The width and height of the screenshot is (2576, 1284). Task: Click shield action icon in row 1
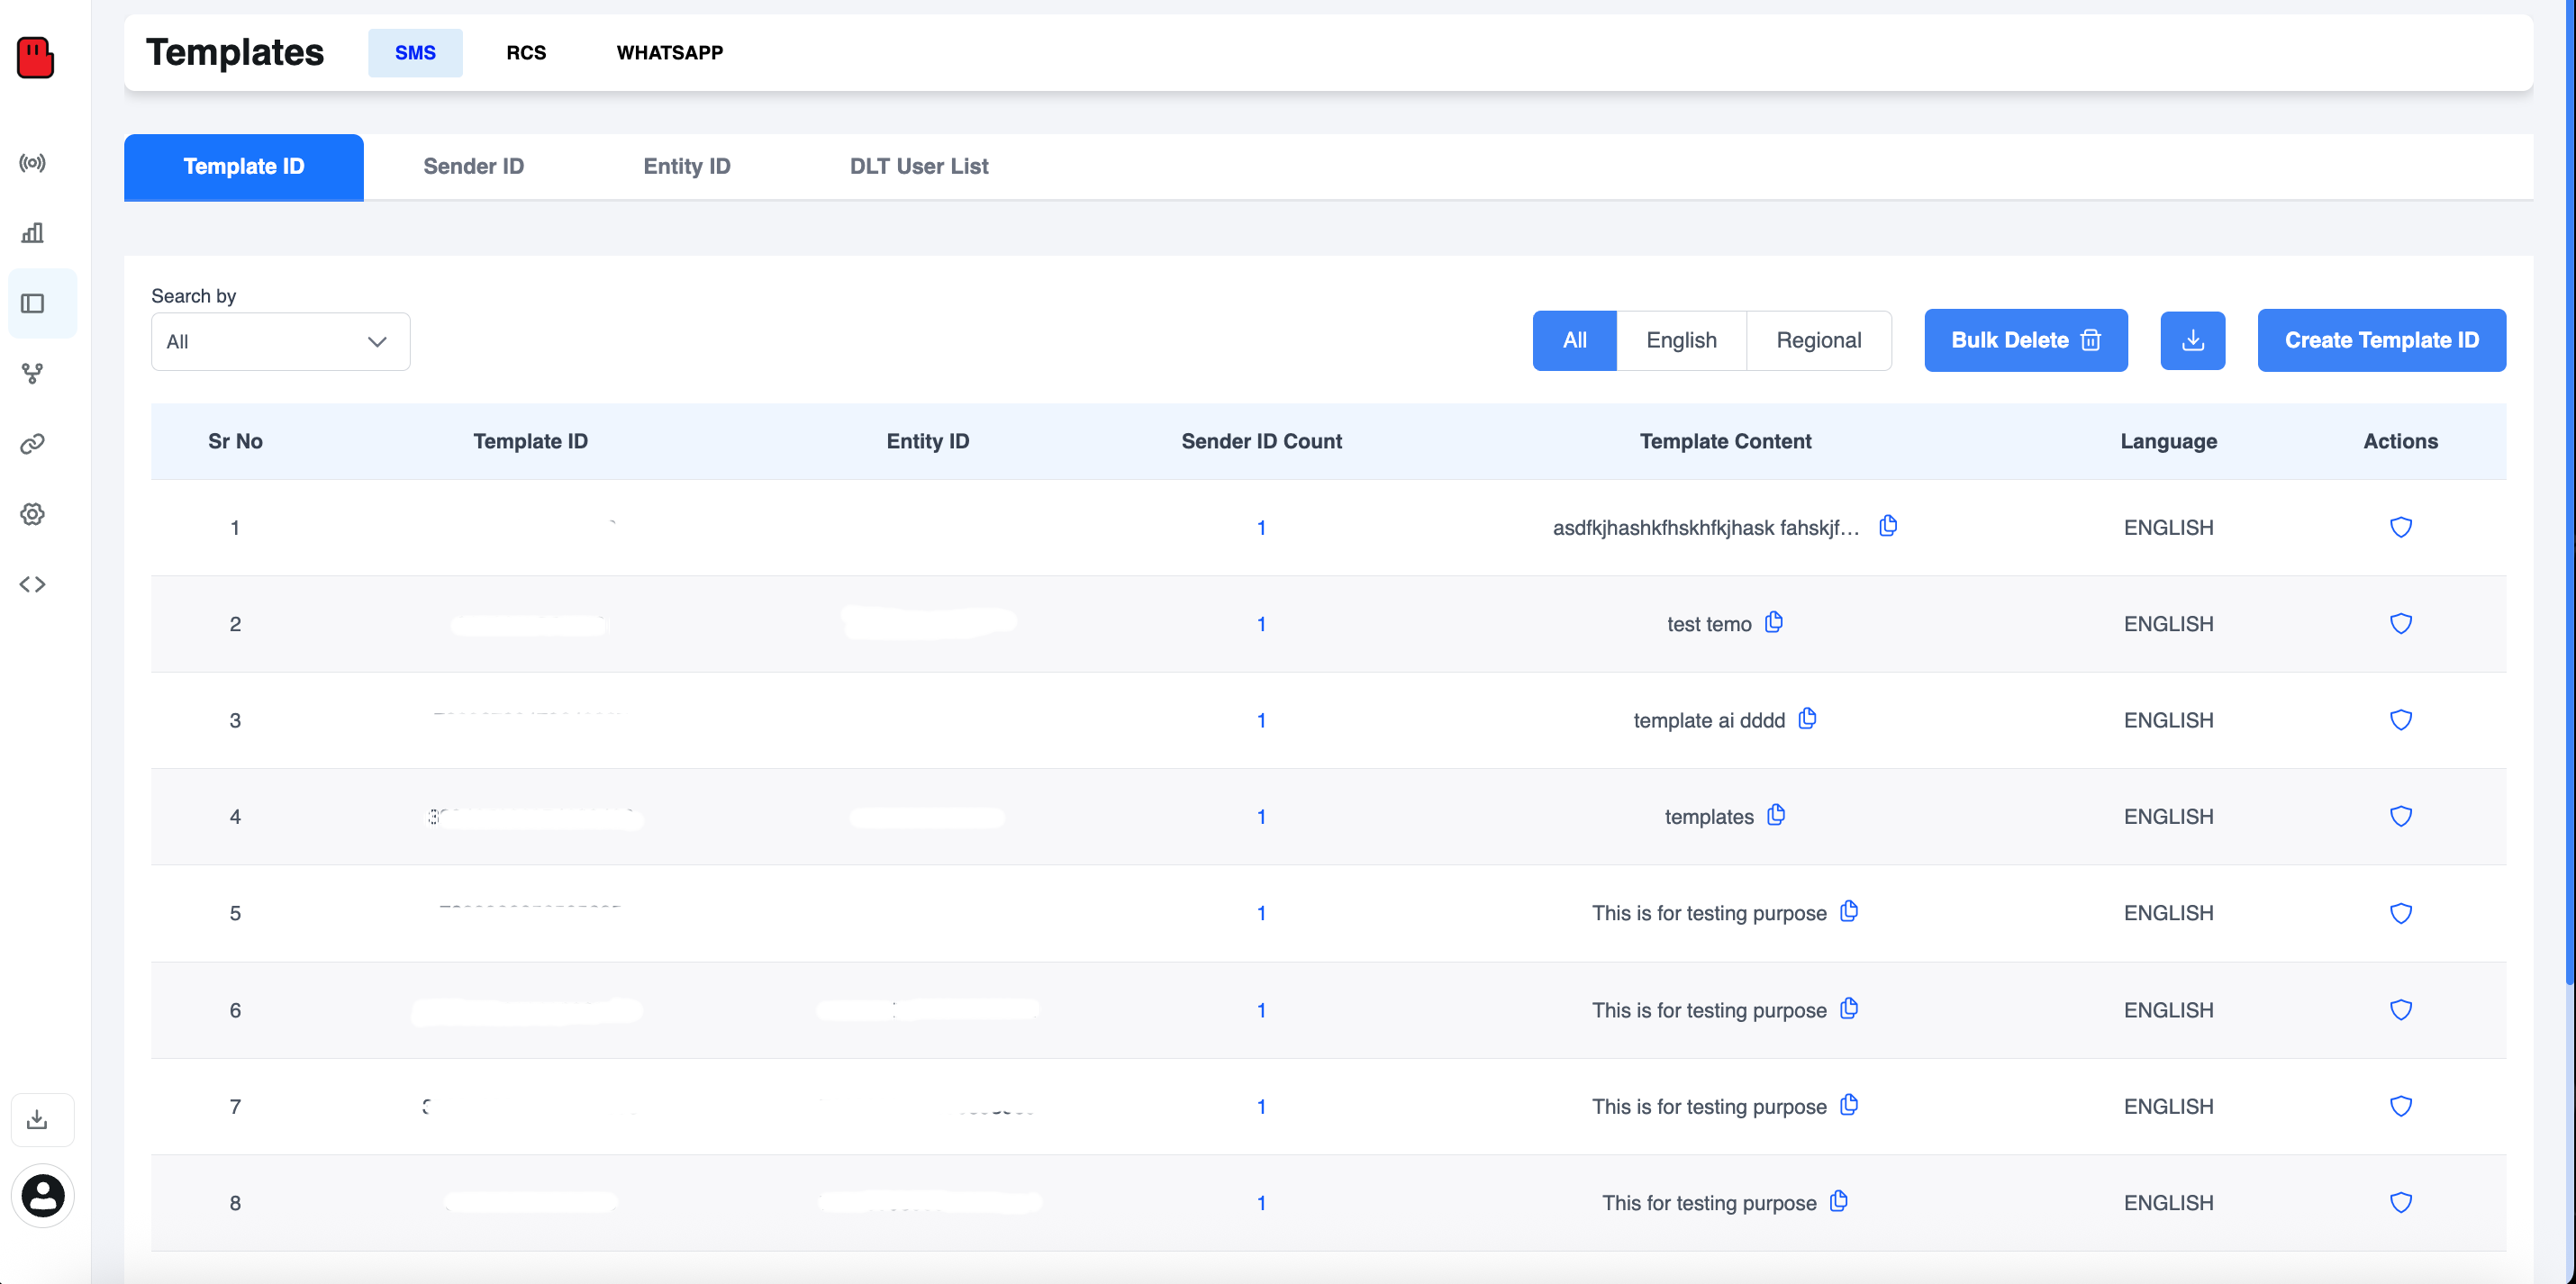click(x=2401, y=527)
